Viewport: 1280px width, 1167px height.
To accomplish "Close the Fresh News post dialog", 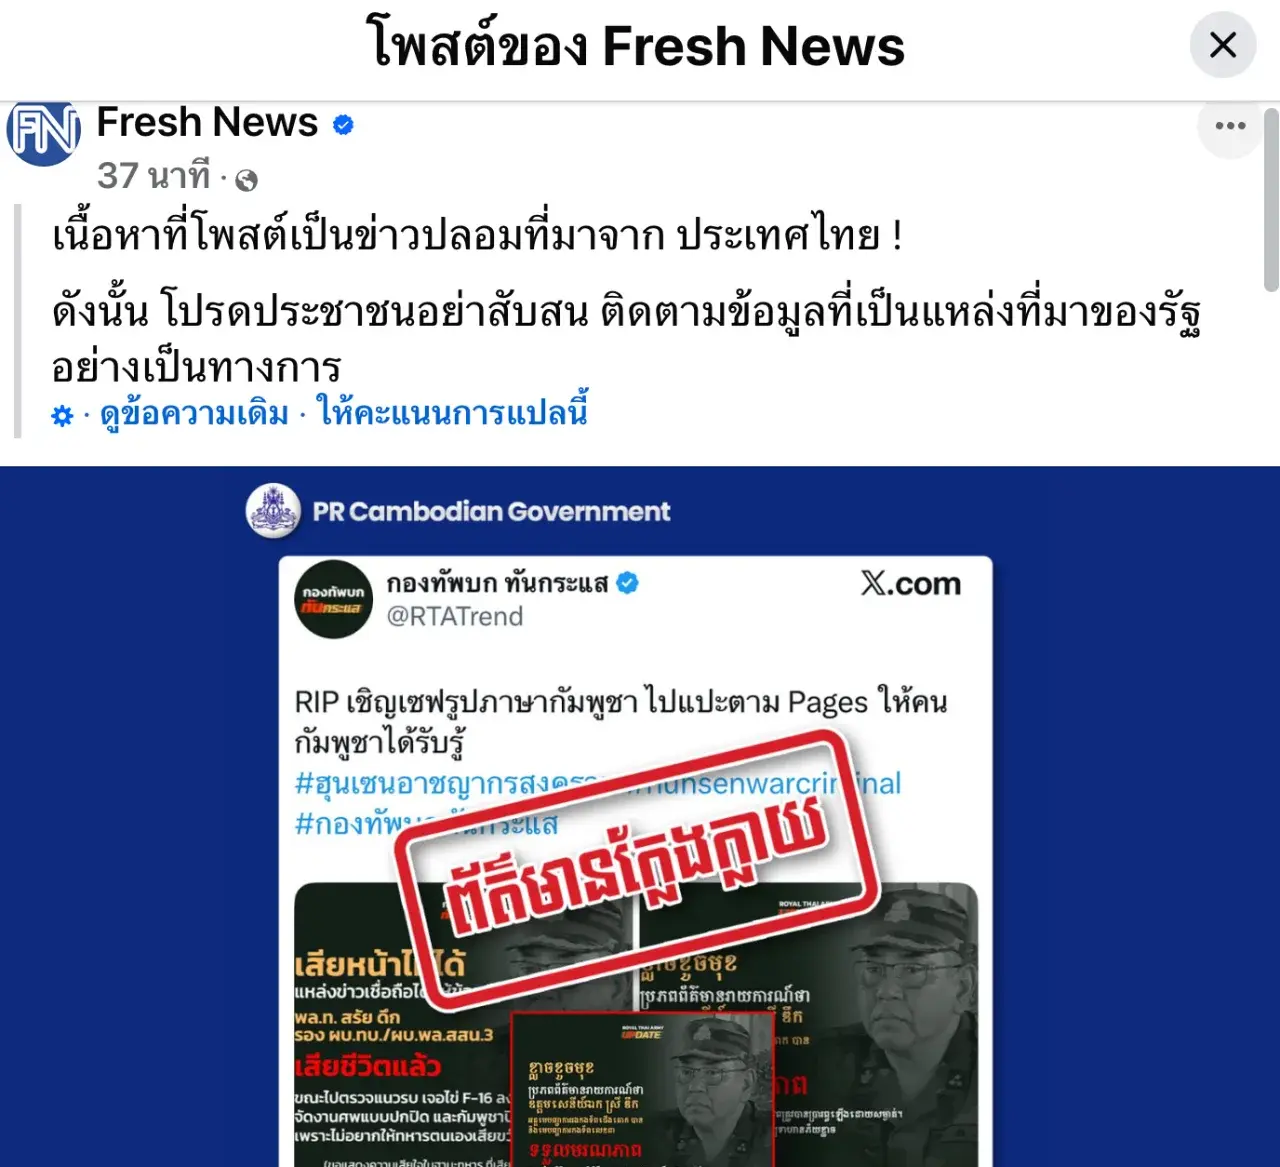I will pyautogui.click(x=1223, y=45).
